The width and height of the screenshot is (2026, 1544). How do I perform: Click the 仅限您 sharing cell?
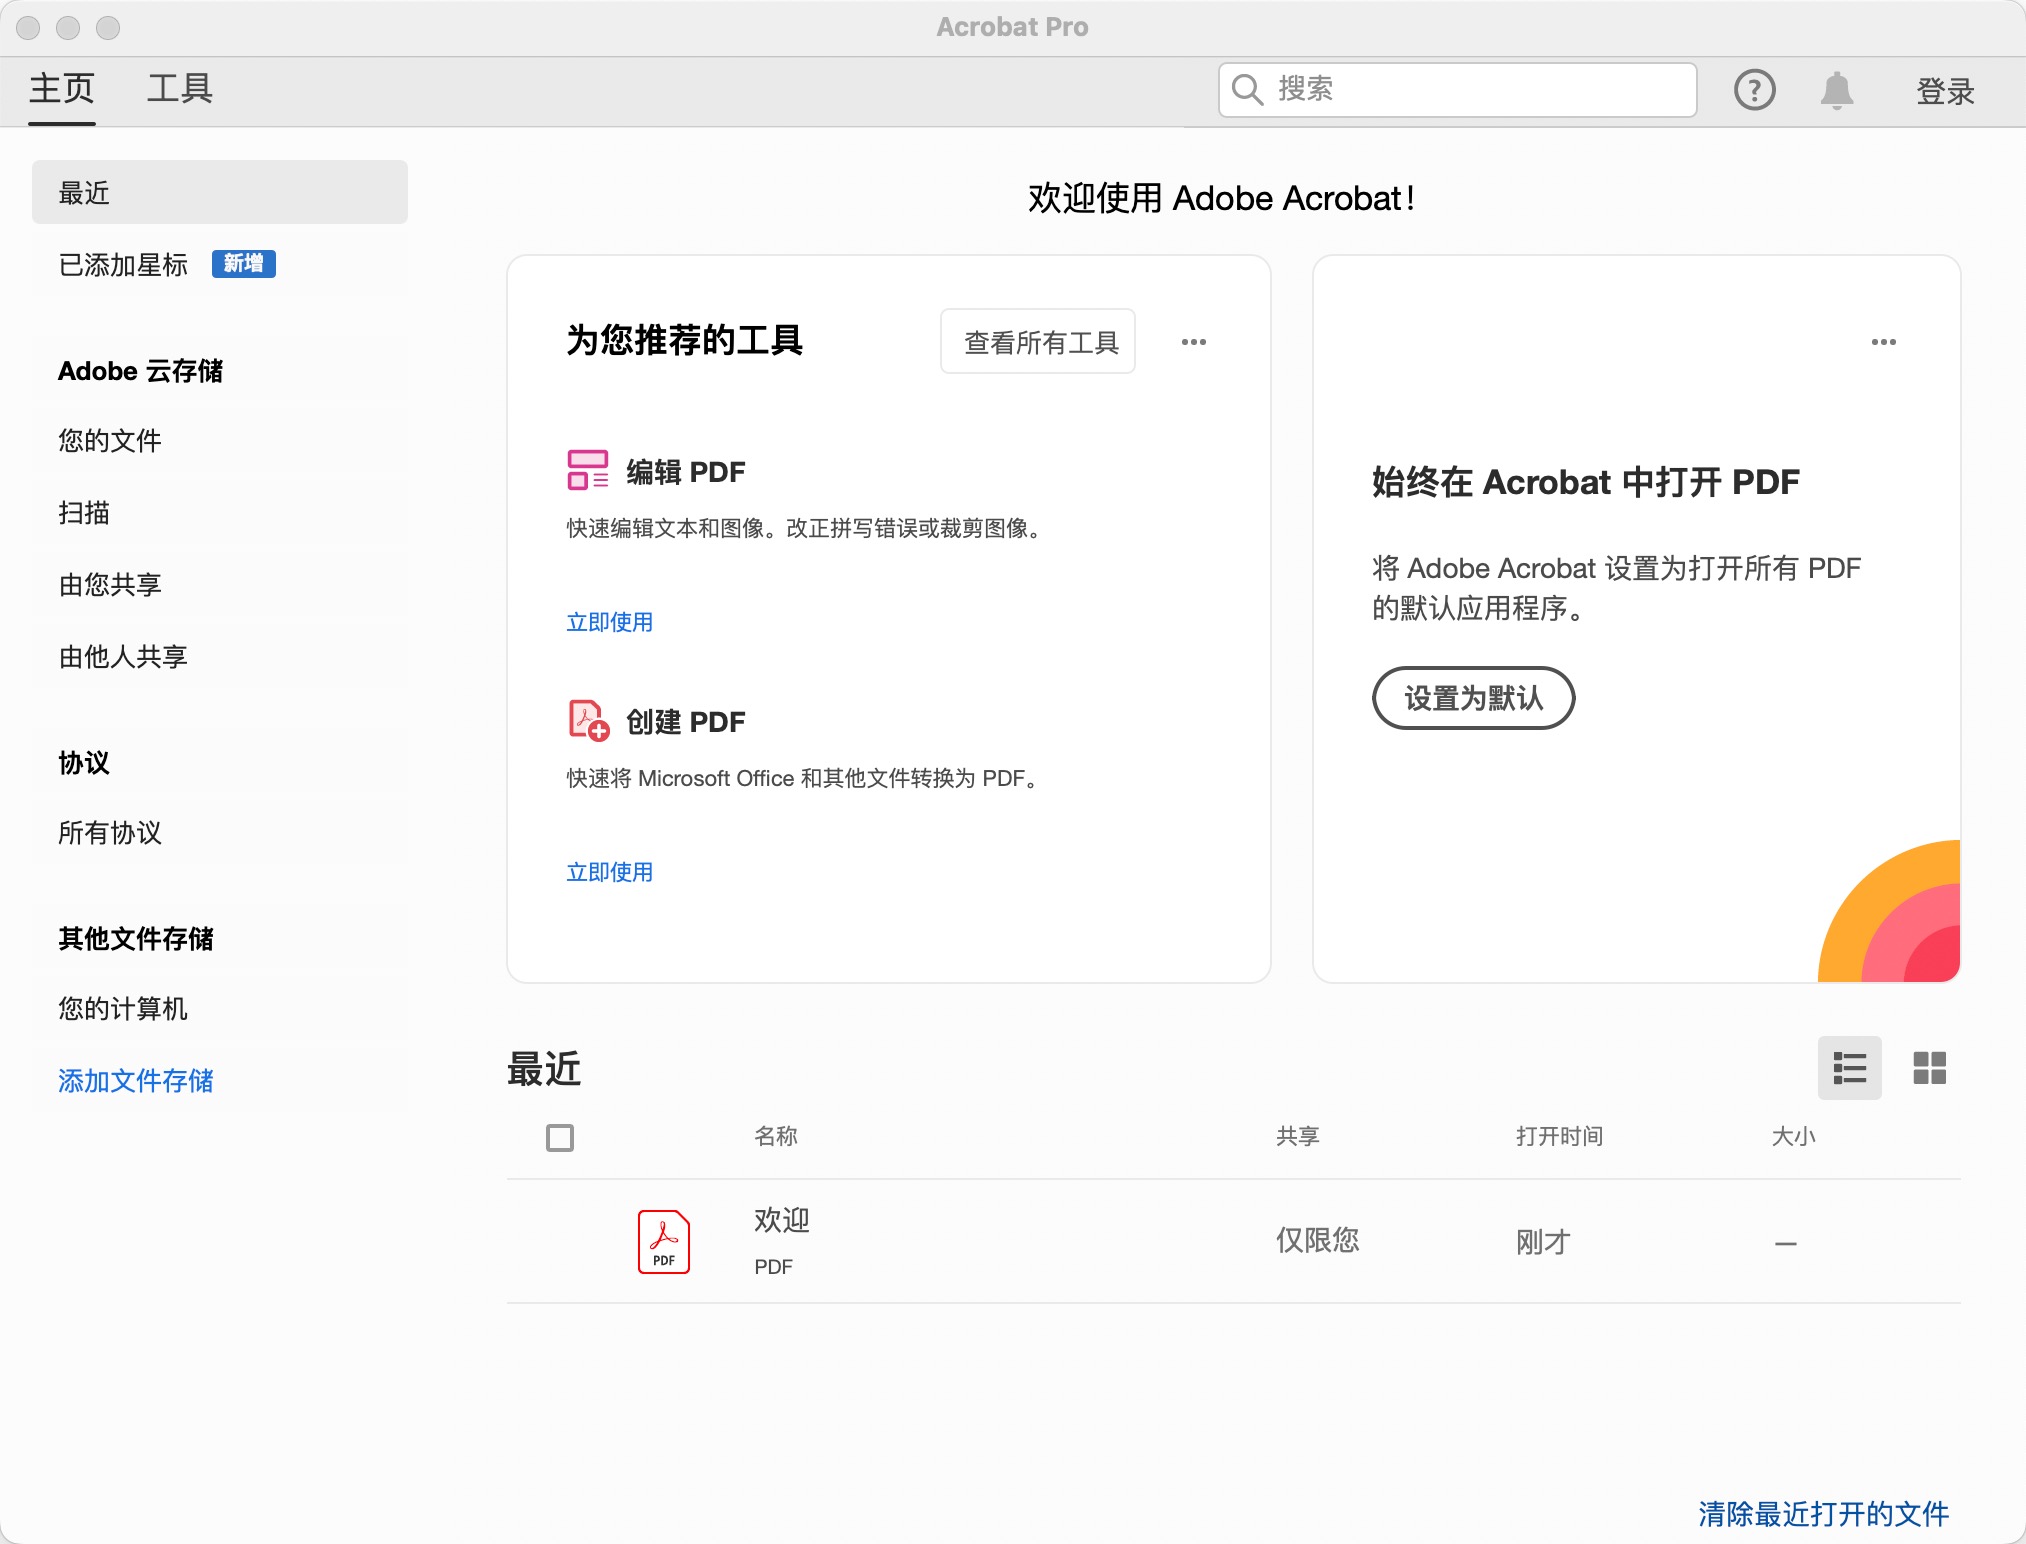[1317, 1240]
